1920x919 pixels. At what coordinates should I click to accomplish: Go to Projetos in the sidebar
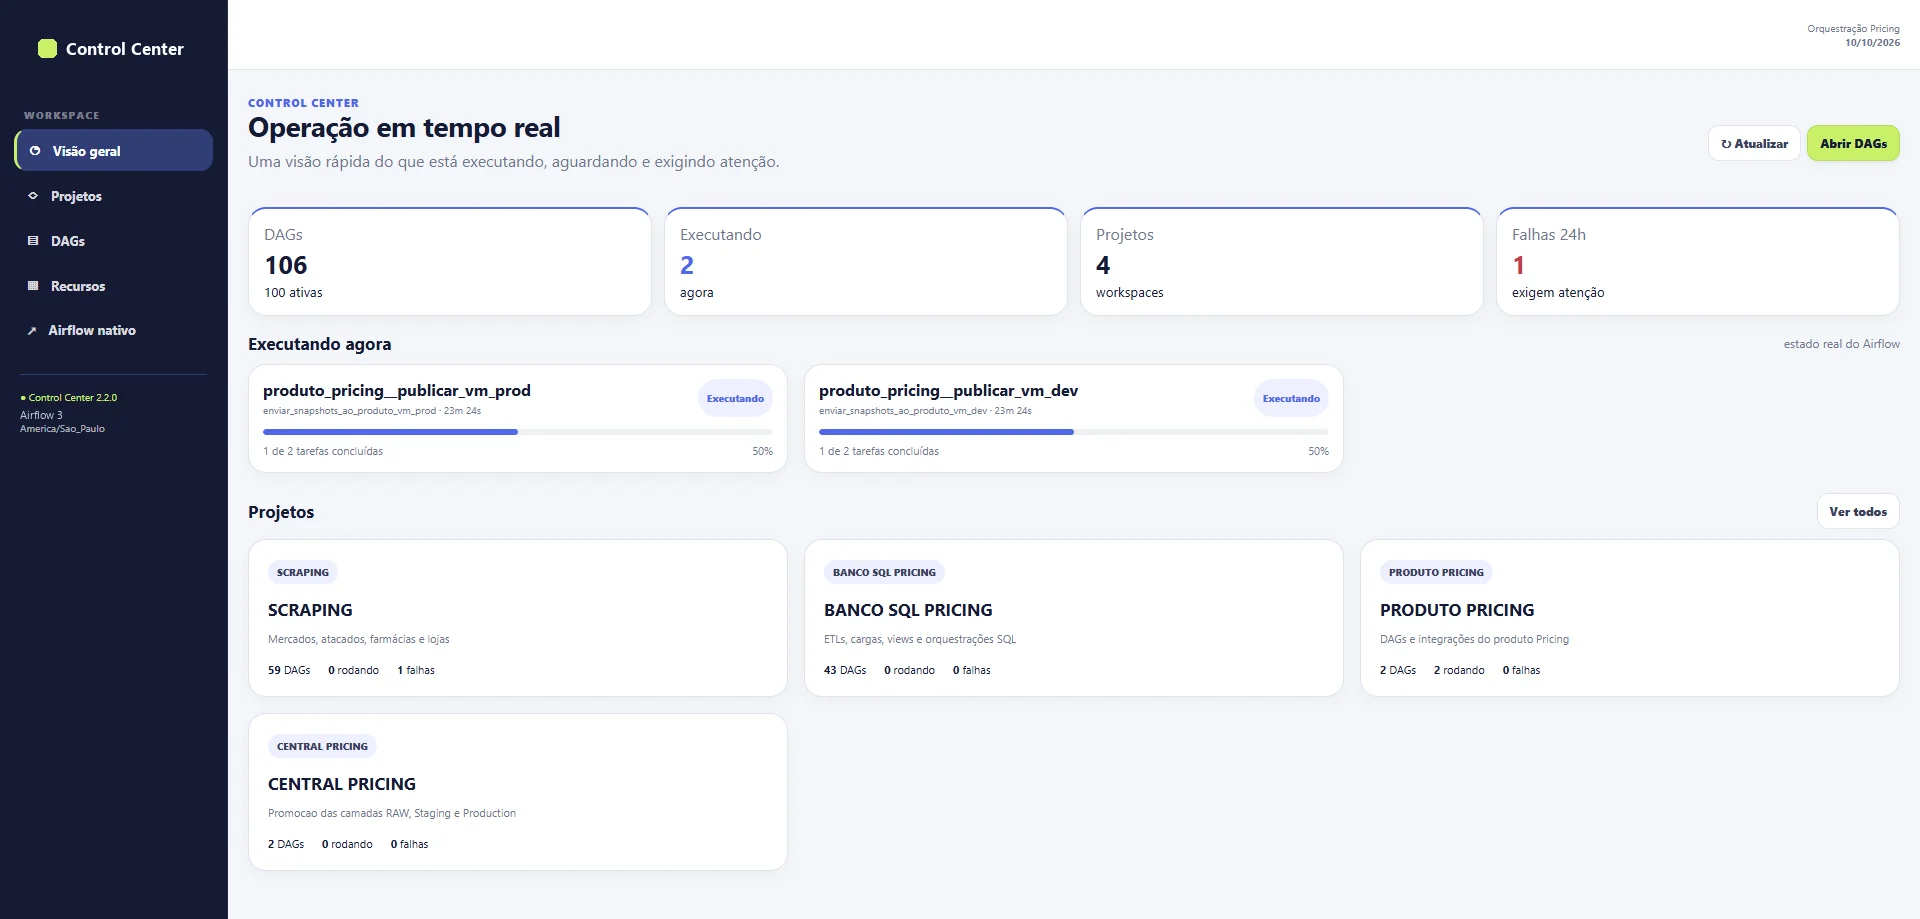coord(114,196)
